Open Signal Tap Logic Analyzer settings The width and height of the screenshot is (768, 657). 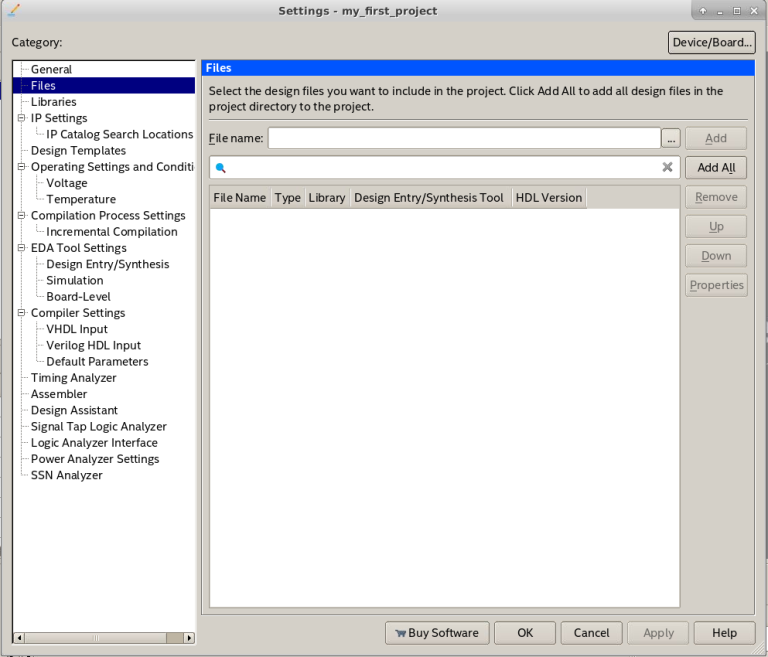coord(98,427)
